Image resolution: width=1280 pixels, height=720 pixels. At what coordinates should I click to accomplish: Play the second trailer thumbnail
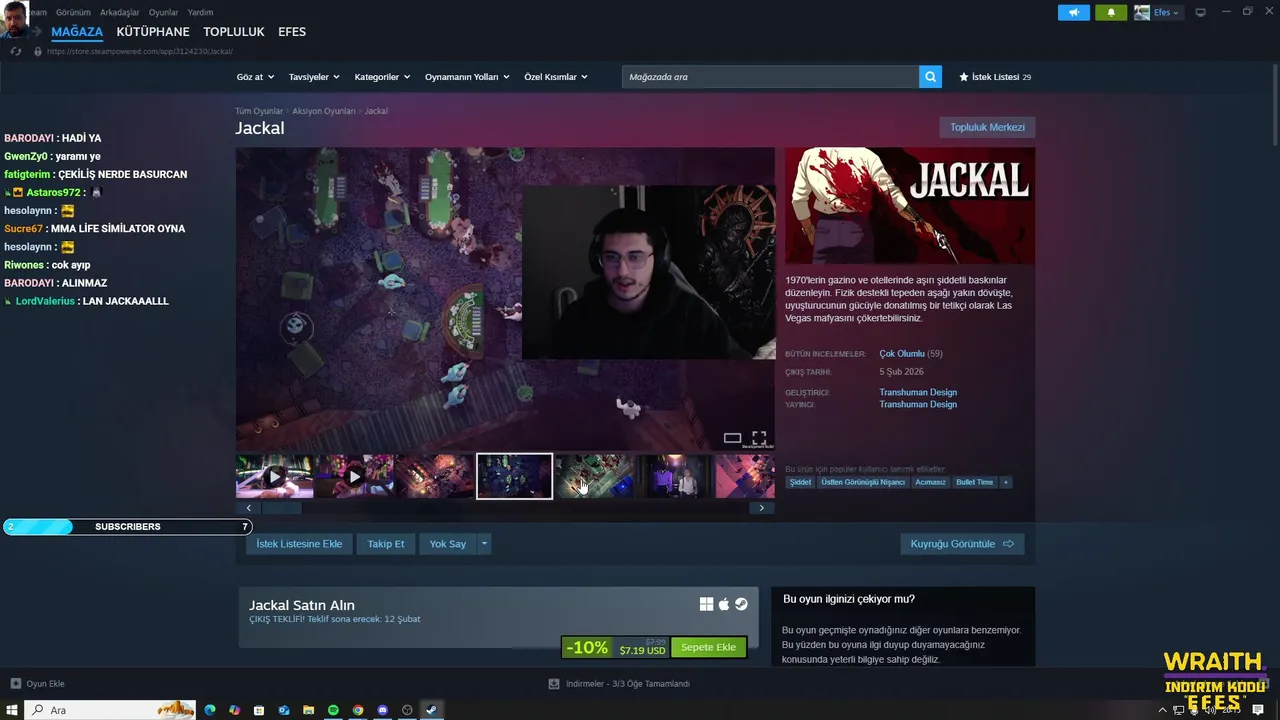(x=354, y=477)
